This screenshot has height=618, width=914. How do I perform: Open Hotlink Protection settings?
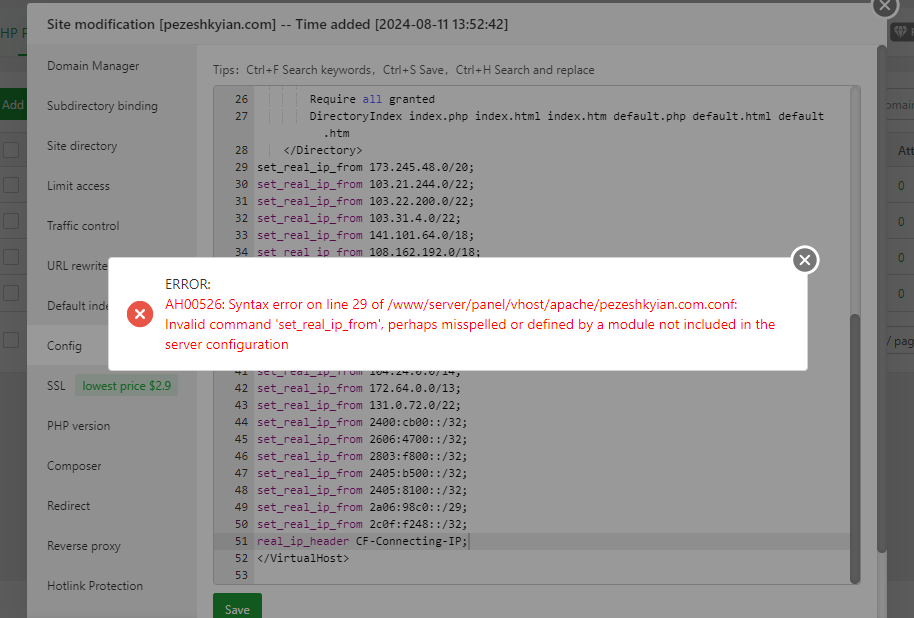pyautogui.click(x=95, y=586)
